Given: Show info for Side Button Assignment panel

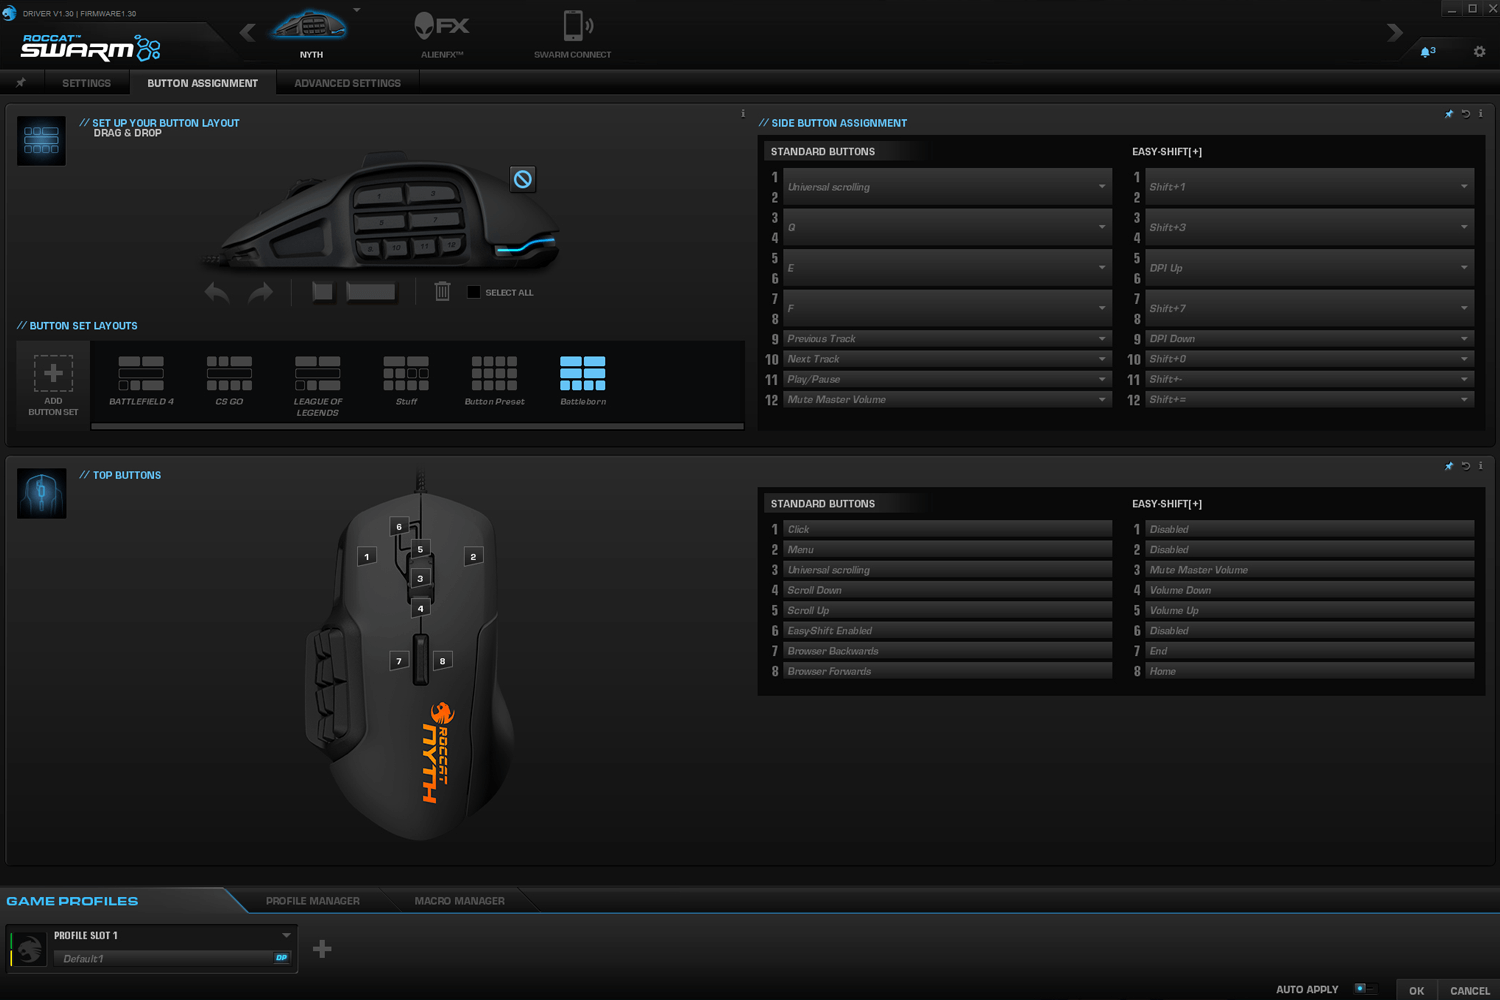Looking at the screenshot, I should pyautogui.click(x=1481, y=114).
